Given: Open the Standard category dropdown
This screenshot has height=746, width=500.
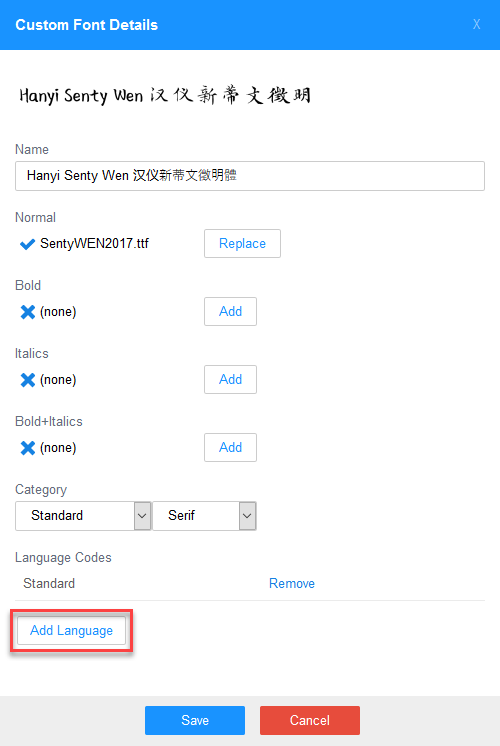Looking at the screenshot, I should click(x=83, y=516).
